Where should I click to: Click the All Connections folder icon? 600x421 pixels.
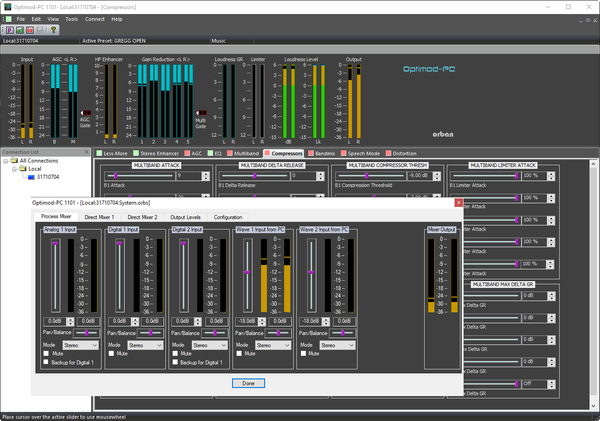(x=14, y=160)
